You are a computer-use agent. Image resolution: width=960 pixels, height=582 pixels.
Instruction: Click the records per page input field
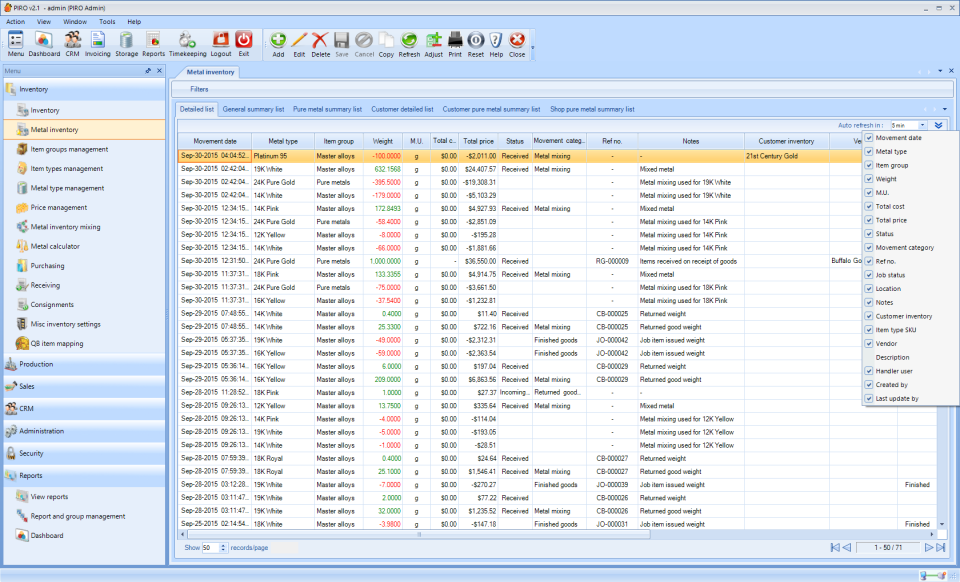[211, 548]
